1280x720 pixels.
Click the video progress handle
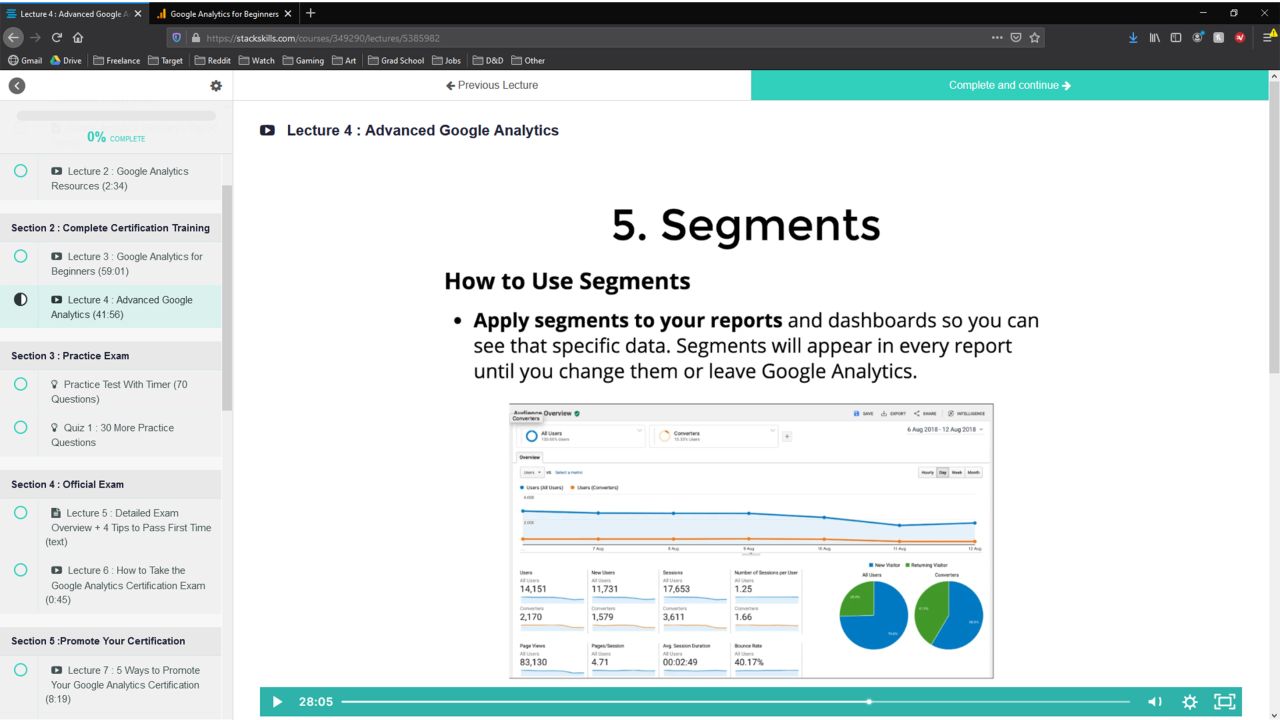(x=868, y=702)
